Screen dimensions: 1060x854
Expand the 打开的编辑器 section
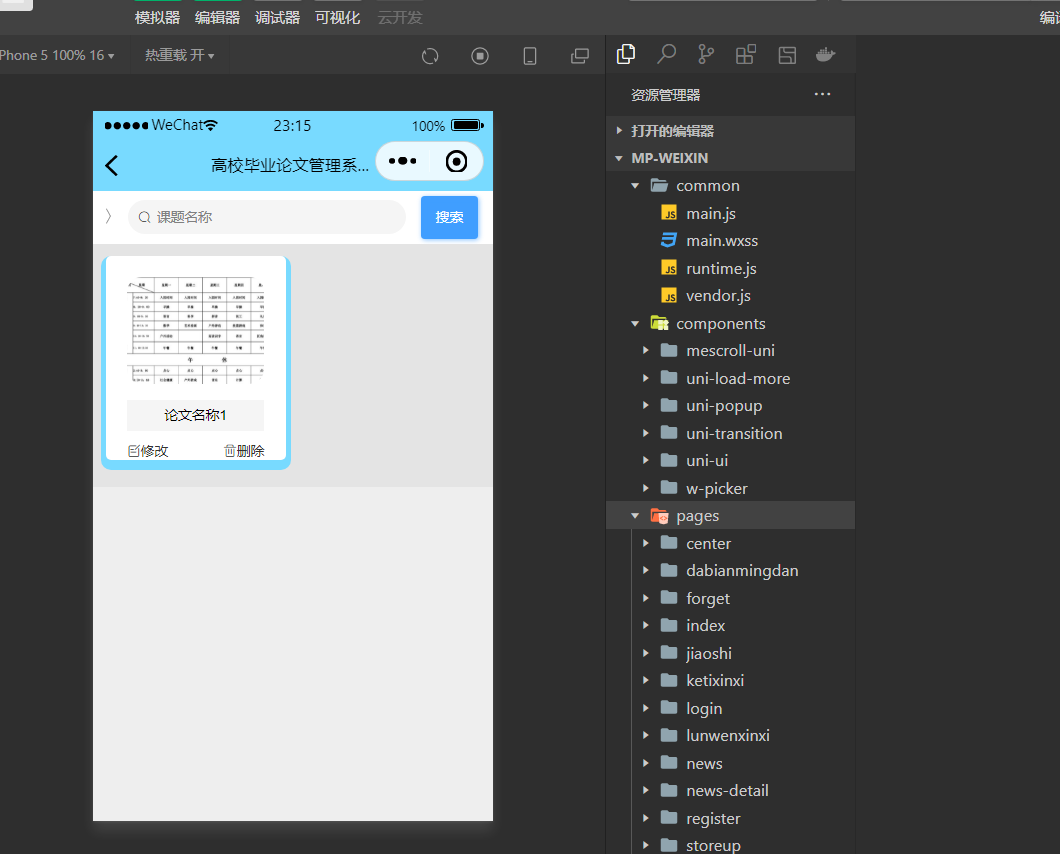[730, 131]
